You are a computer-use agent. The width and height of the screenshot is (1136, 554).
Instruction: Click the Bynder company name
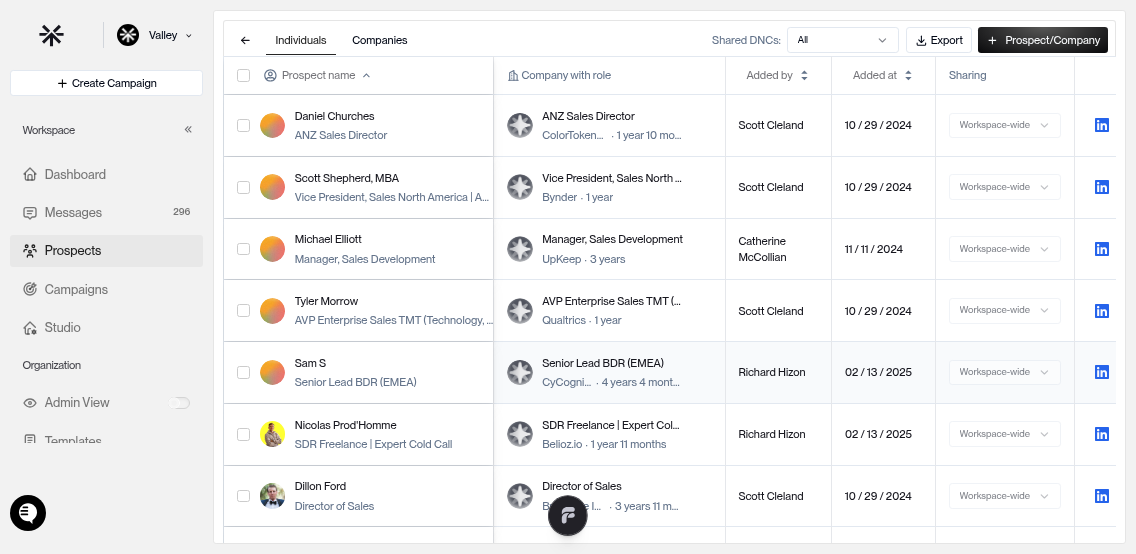pos(559,197)
